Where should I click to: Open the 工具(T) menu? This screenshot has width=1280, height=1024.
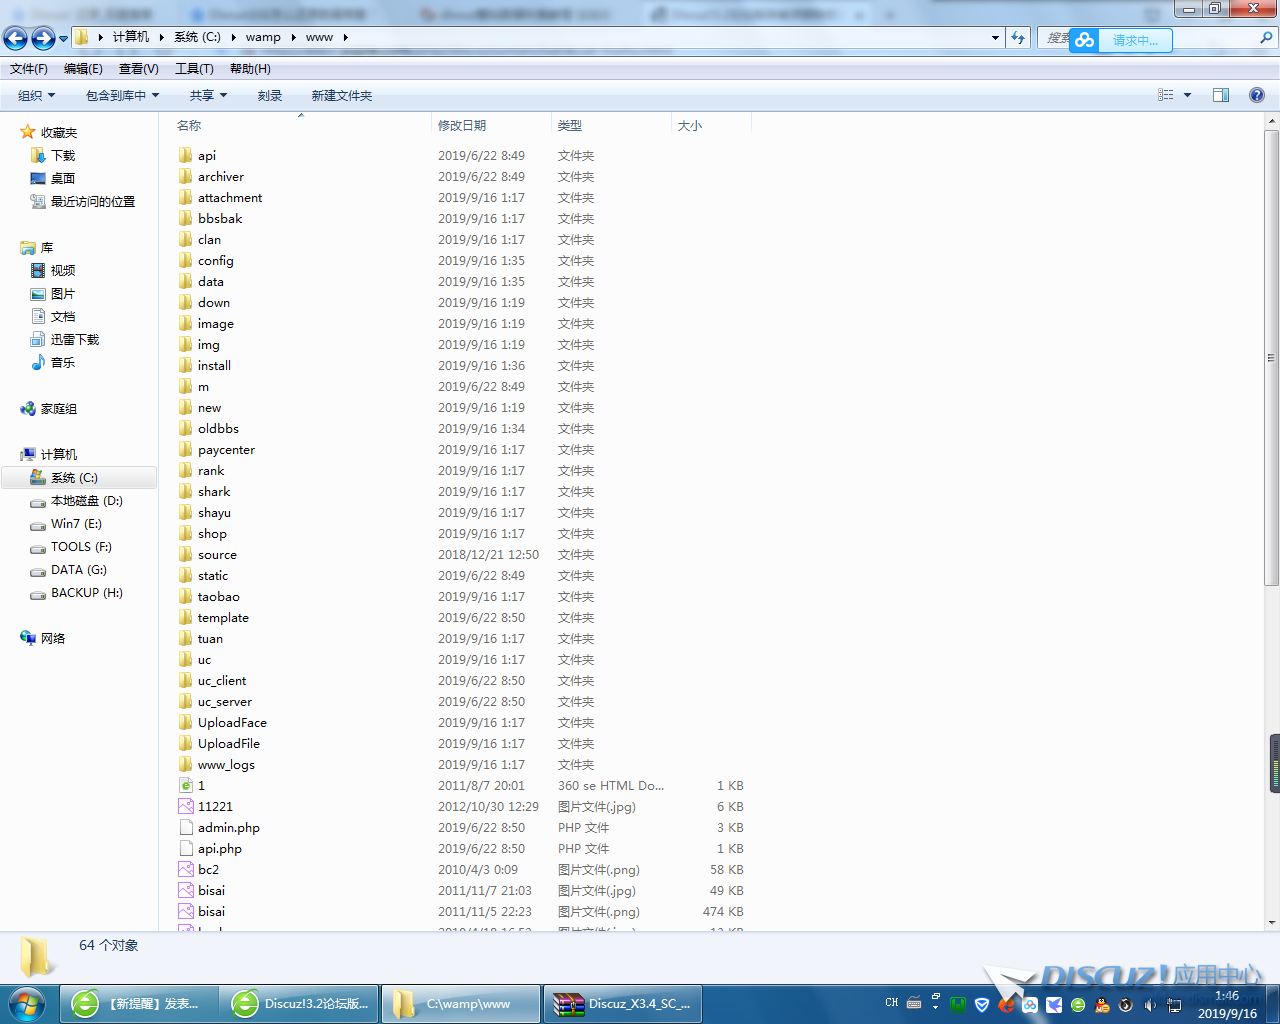pos(194,68)
